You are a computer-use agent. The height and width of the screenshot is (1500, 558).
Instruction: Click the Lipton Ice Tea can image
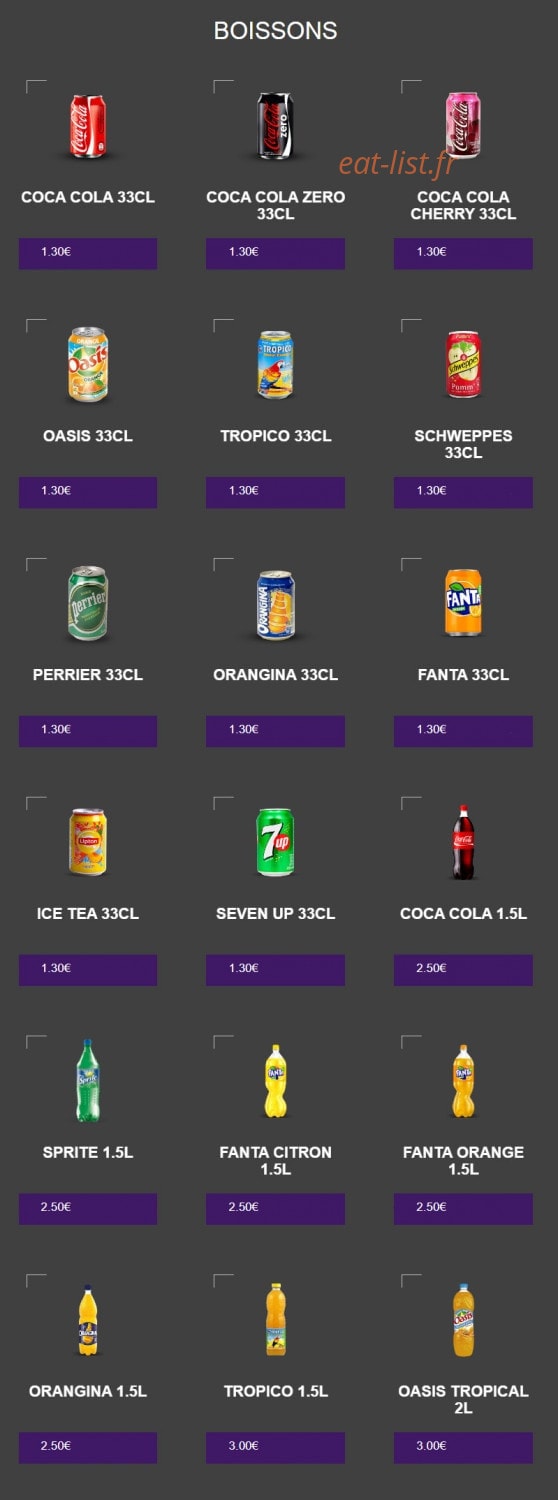click(x=87, y=843)
